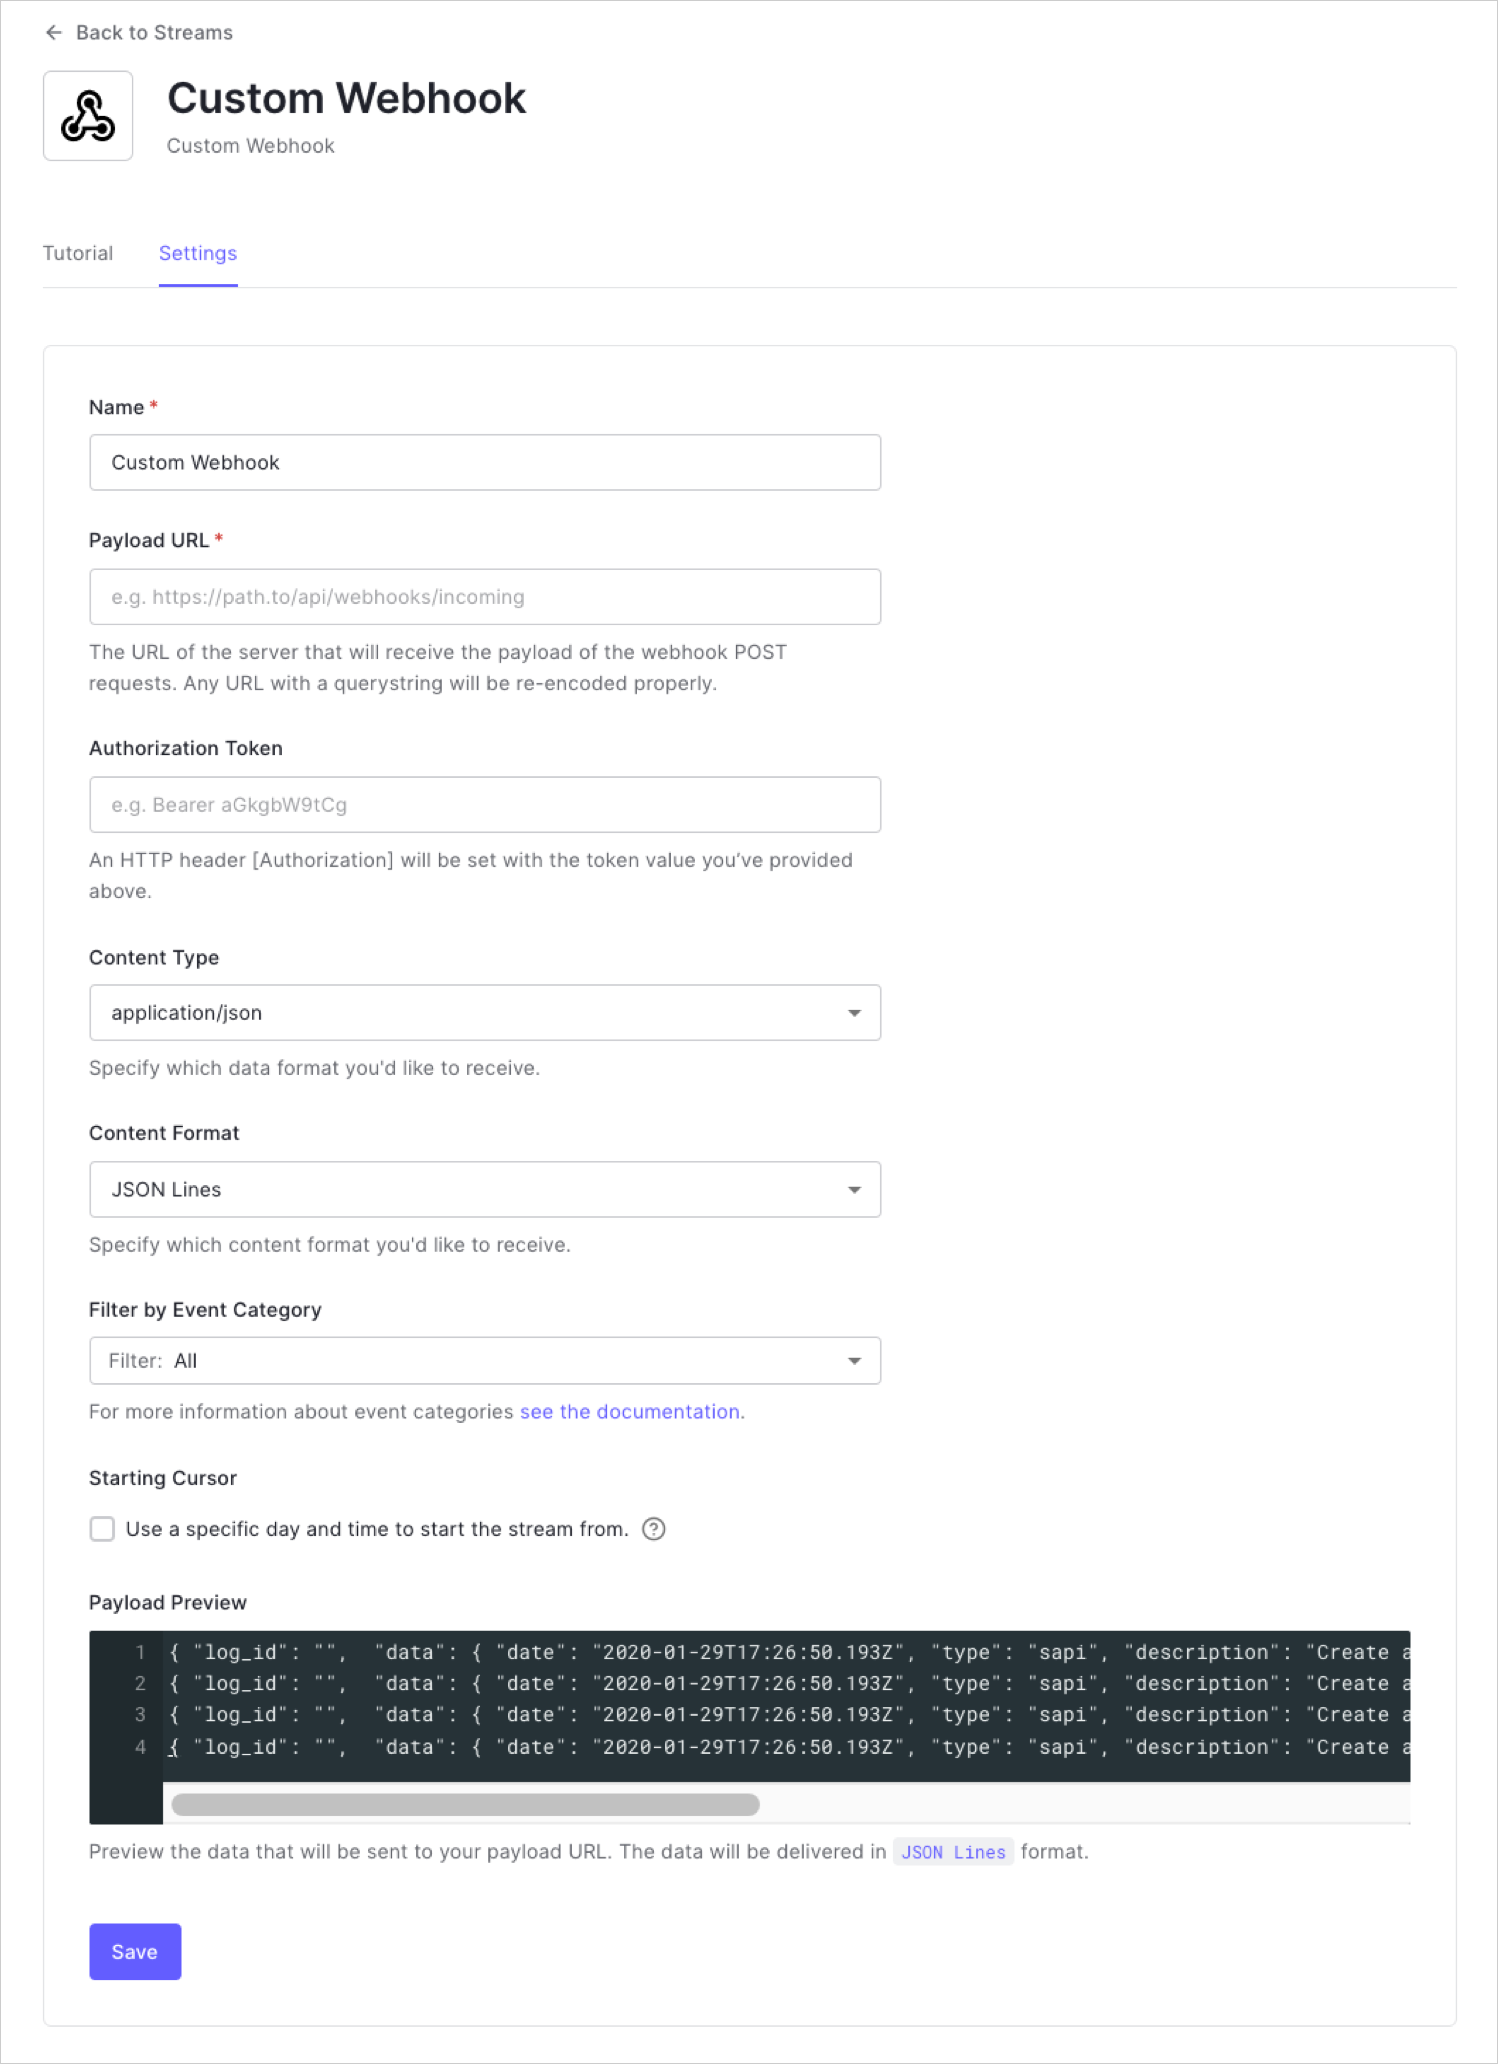The height and width of the screenshot is (2064, 1498).
Task: Switch to the Tutorial tab
Action: [x=78, y=253]
